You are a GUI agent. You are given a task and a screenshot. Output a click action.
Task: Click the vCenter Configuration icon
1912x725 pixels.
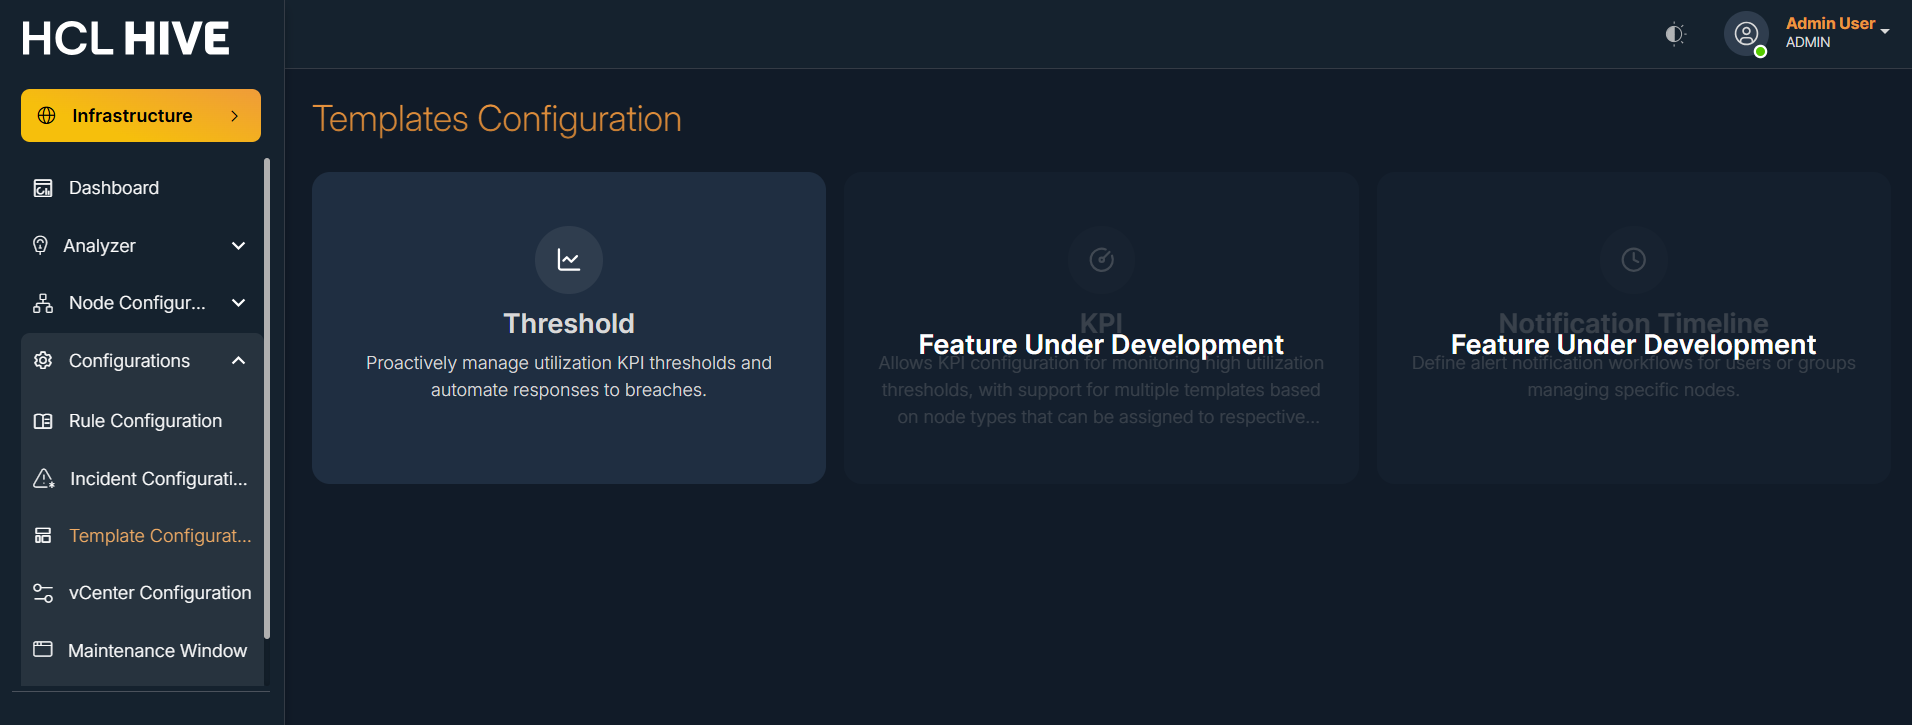click(x=43, y=593)
